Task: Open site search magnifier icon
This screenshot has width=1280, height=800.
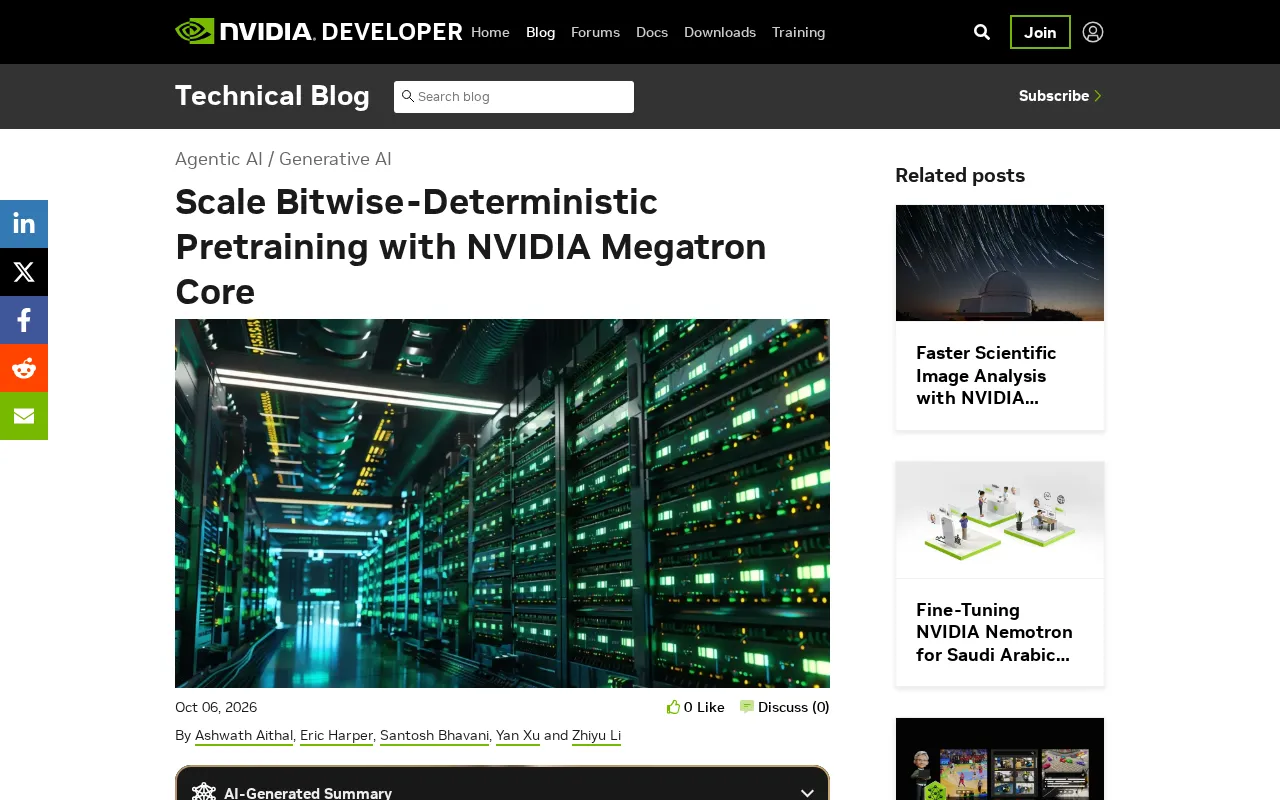Action: click(982, 32)
